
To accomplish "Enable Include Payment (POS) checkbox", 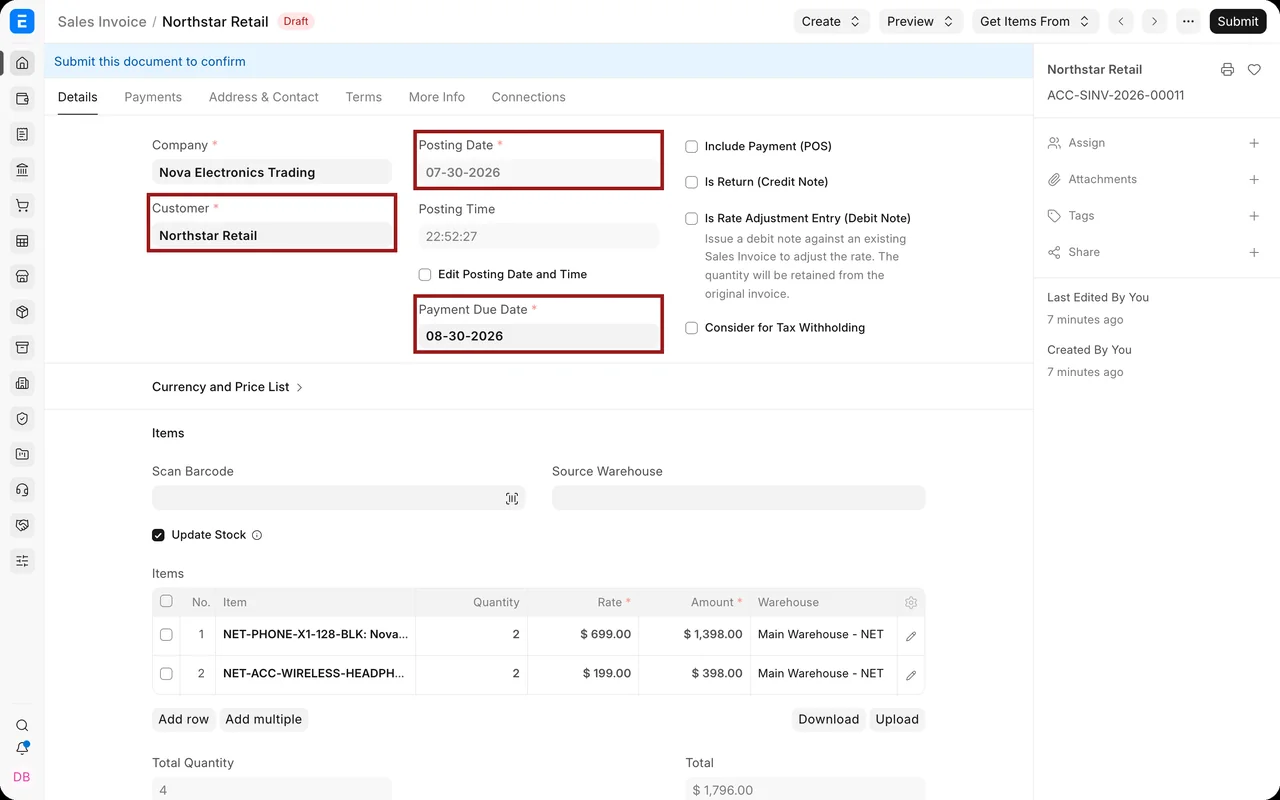I will coord(691,147).
